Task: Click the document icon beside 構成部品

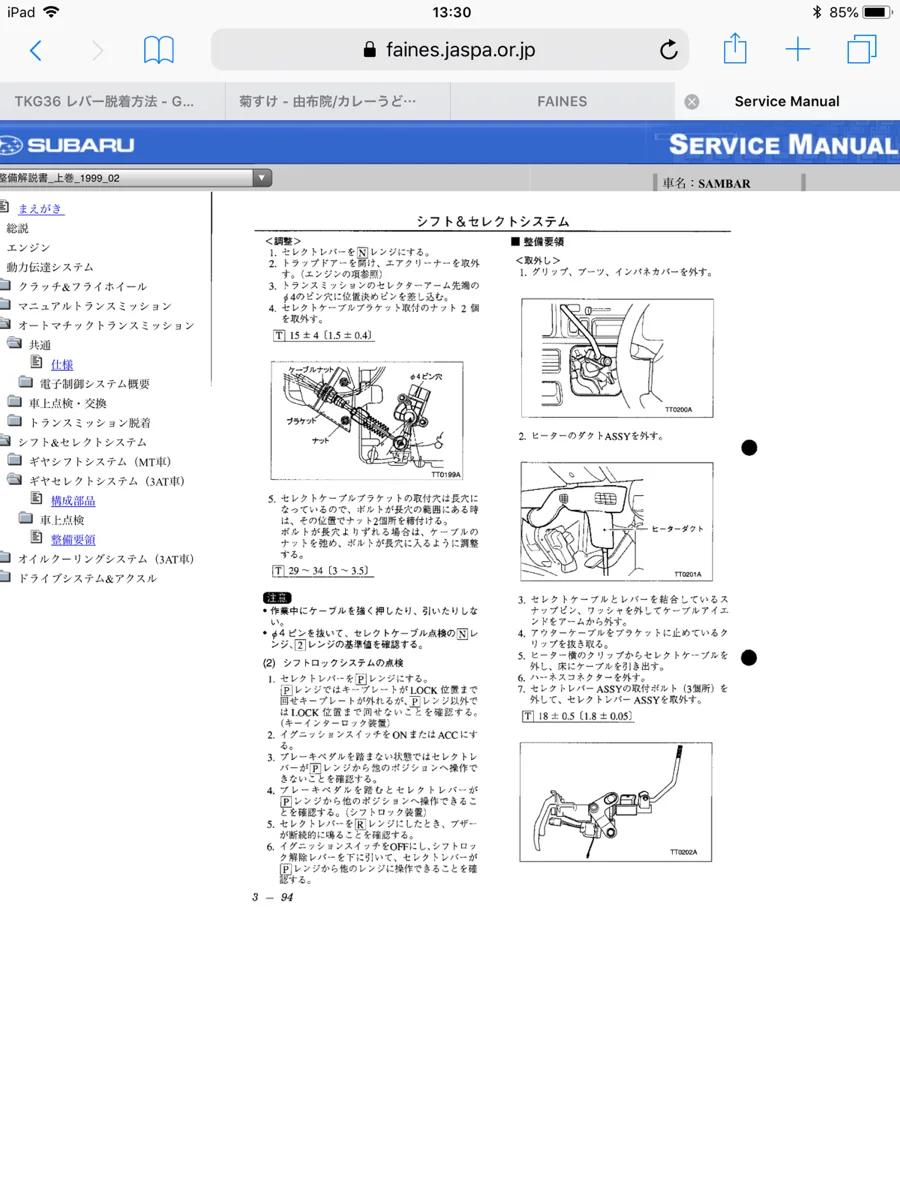Action: click(x=37, y=499)
